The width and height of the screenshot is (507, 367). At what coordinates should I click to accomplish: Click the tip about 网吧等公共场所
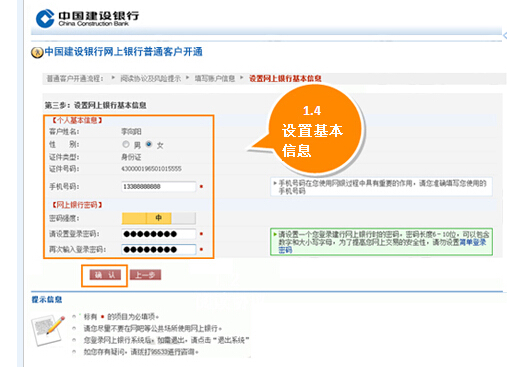[x=153, y=329]
